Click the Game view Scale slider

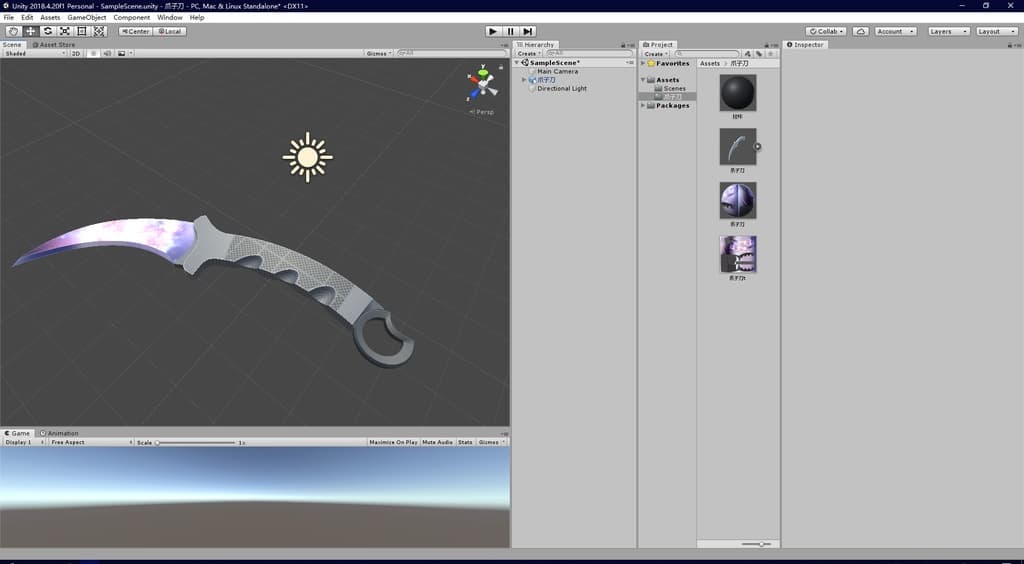(x=196, y=442)
